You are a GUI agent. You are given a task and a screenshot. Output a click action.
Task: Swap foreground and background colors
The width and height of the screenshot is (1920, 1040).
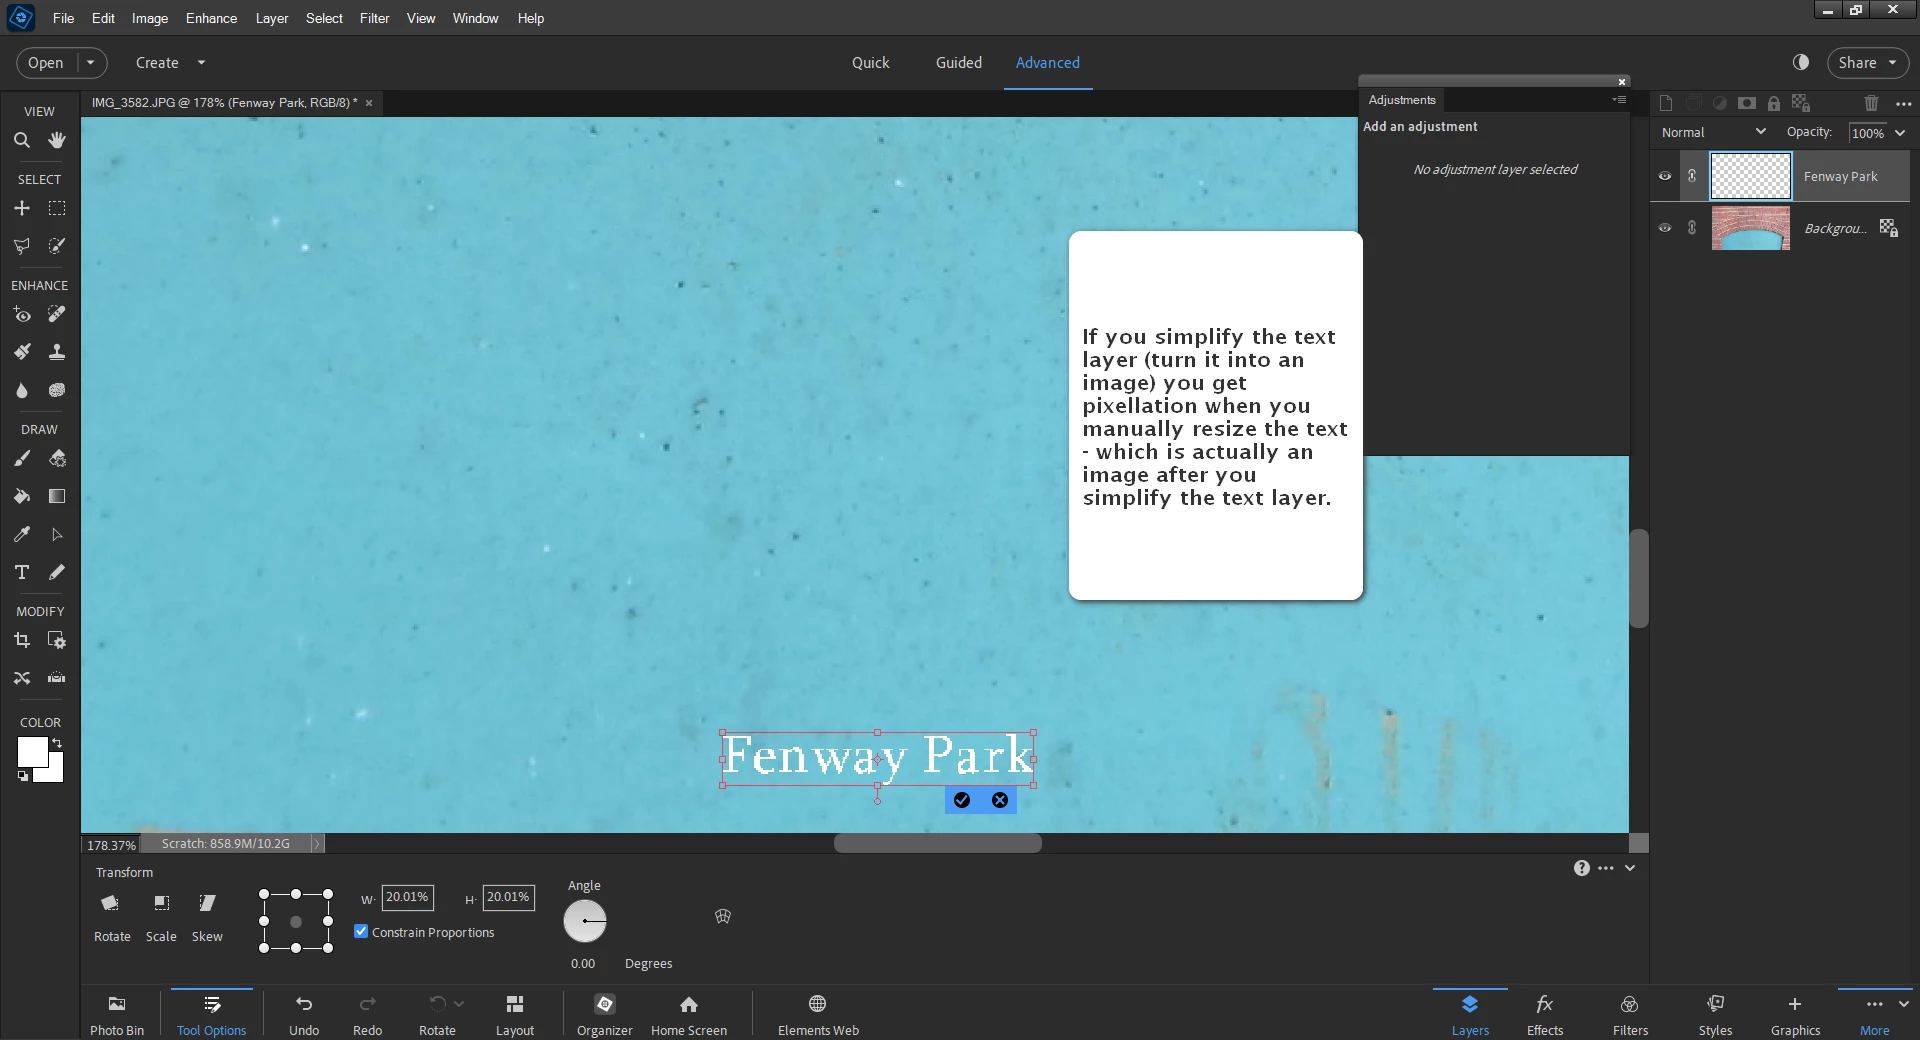point(57,743)
